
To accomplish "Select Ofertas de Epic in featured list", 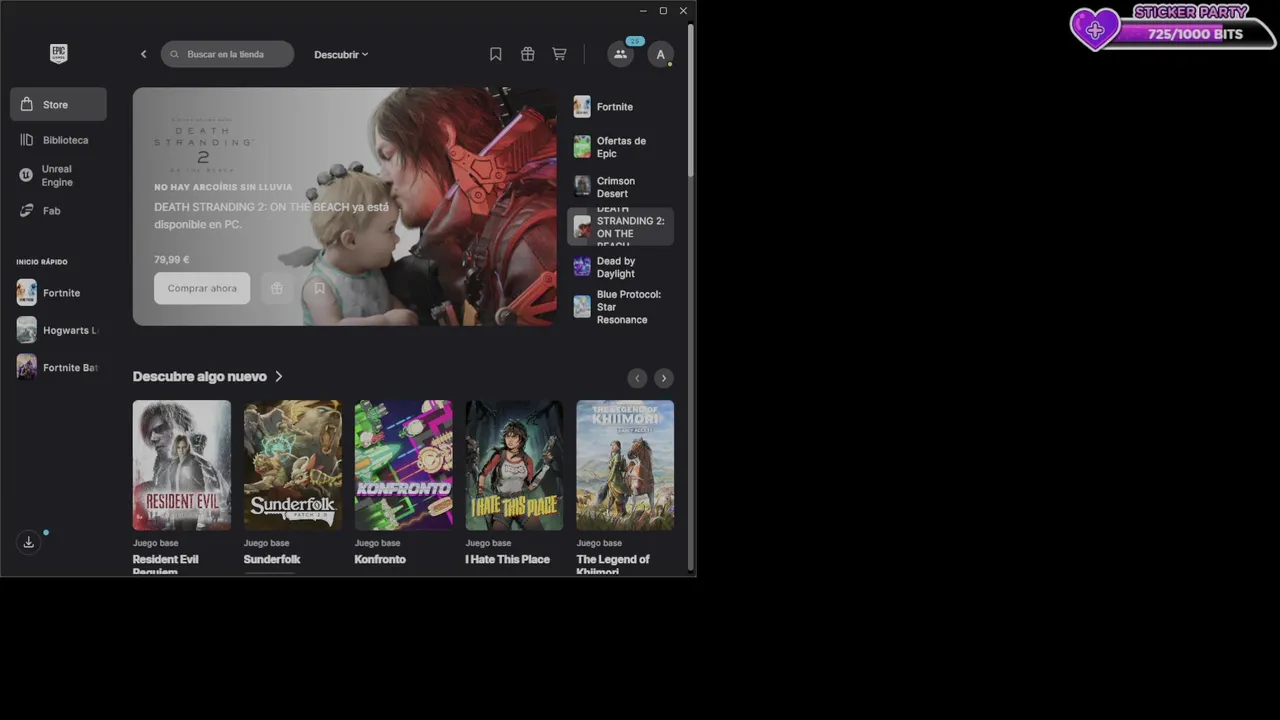I will (x=620, y=147).
